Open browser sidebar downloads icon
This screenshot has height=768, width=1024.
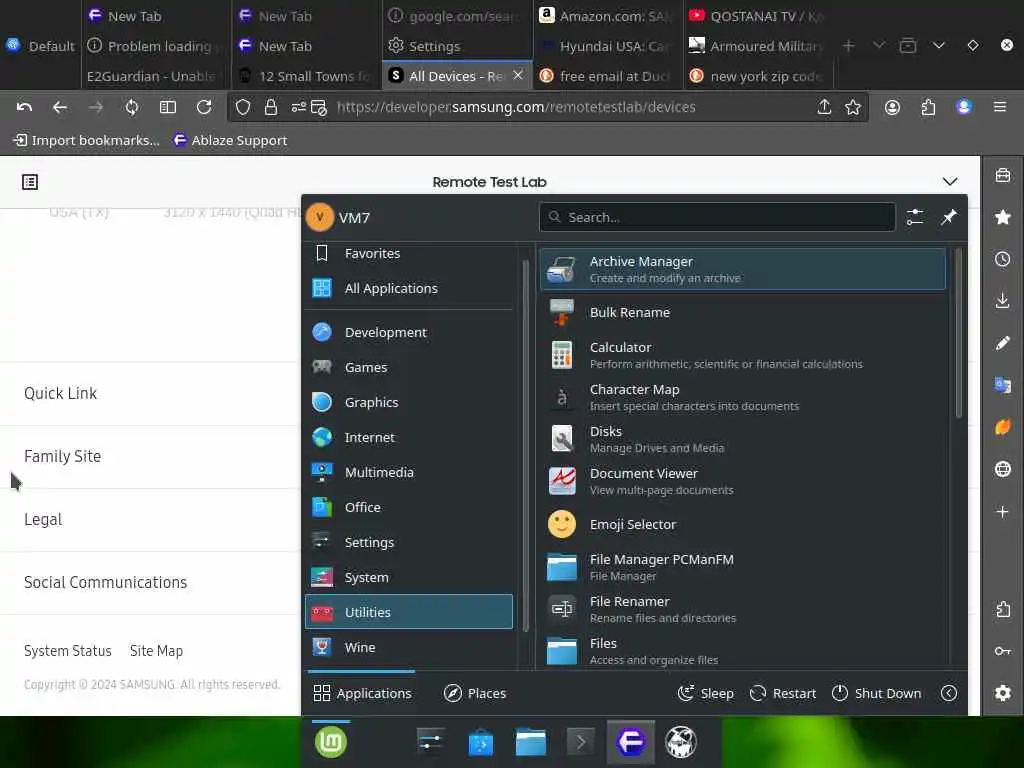tap(1002, 301)
